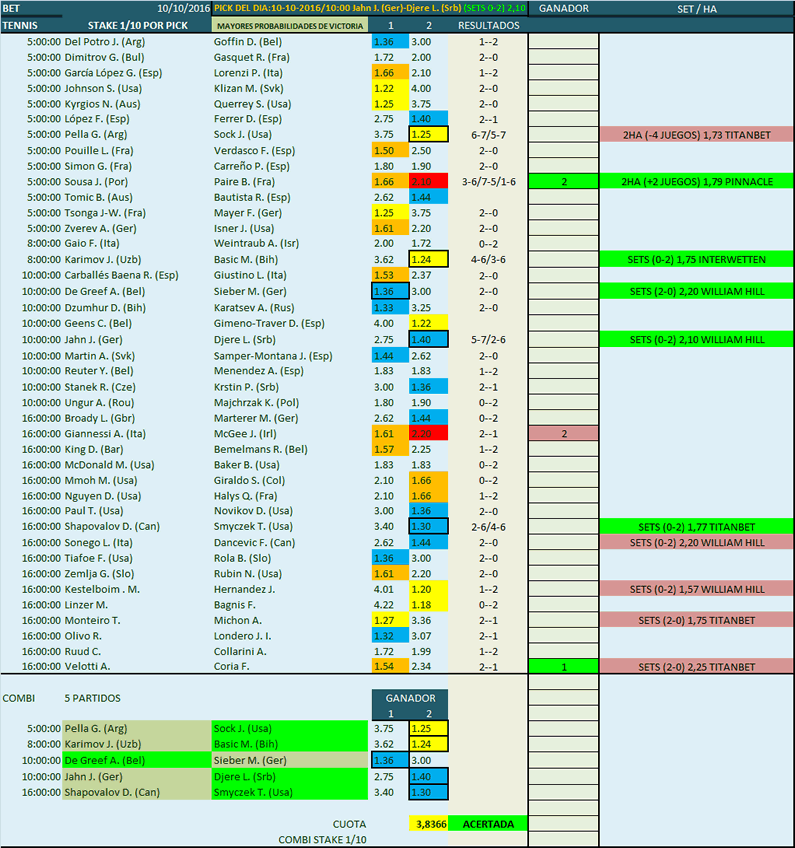Viewport: 795px width, 848px height.
Task: Select 'Karatsev A. (Rus)' cell
Action: (254, 308)
